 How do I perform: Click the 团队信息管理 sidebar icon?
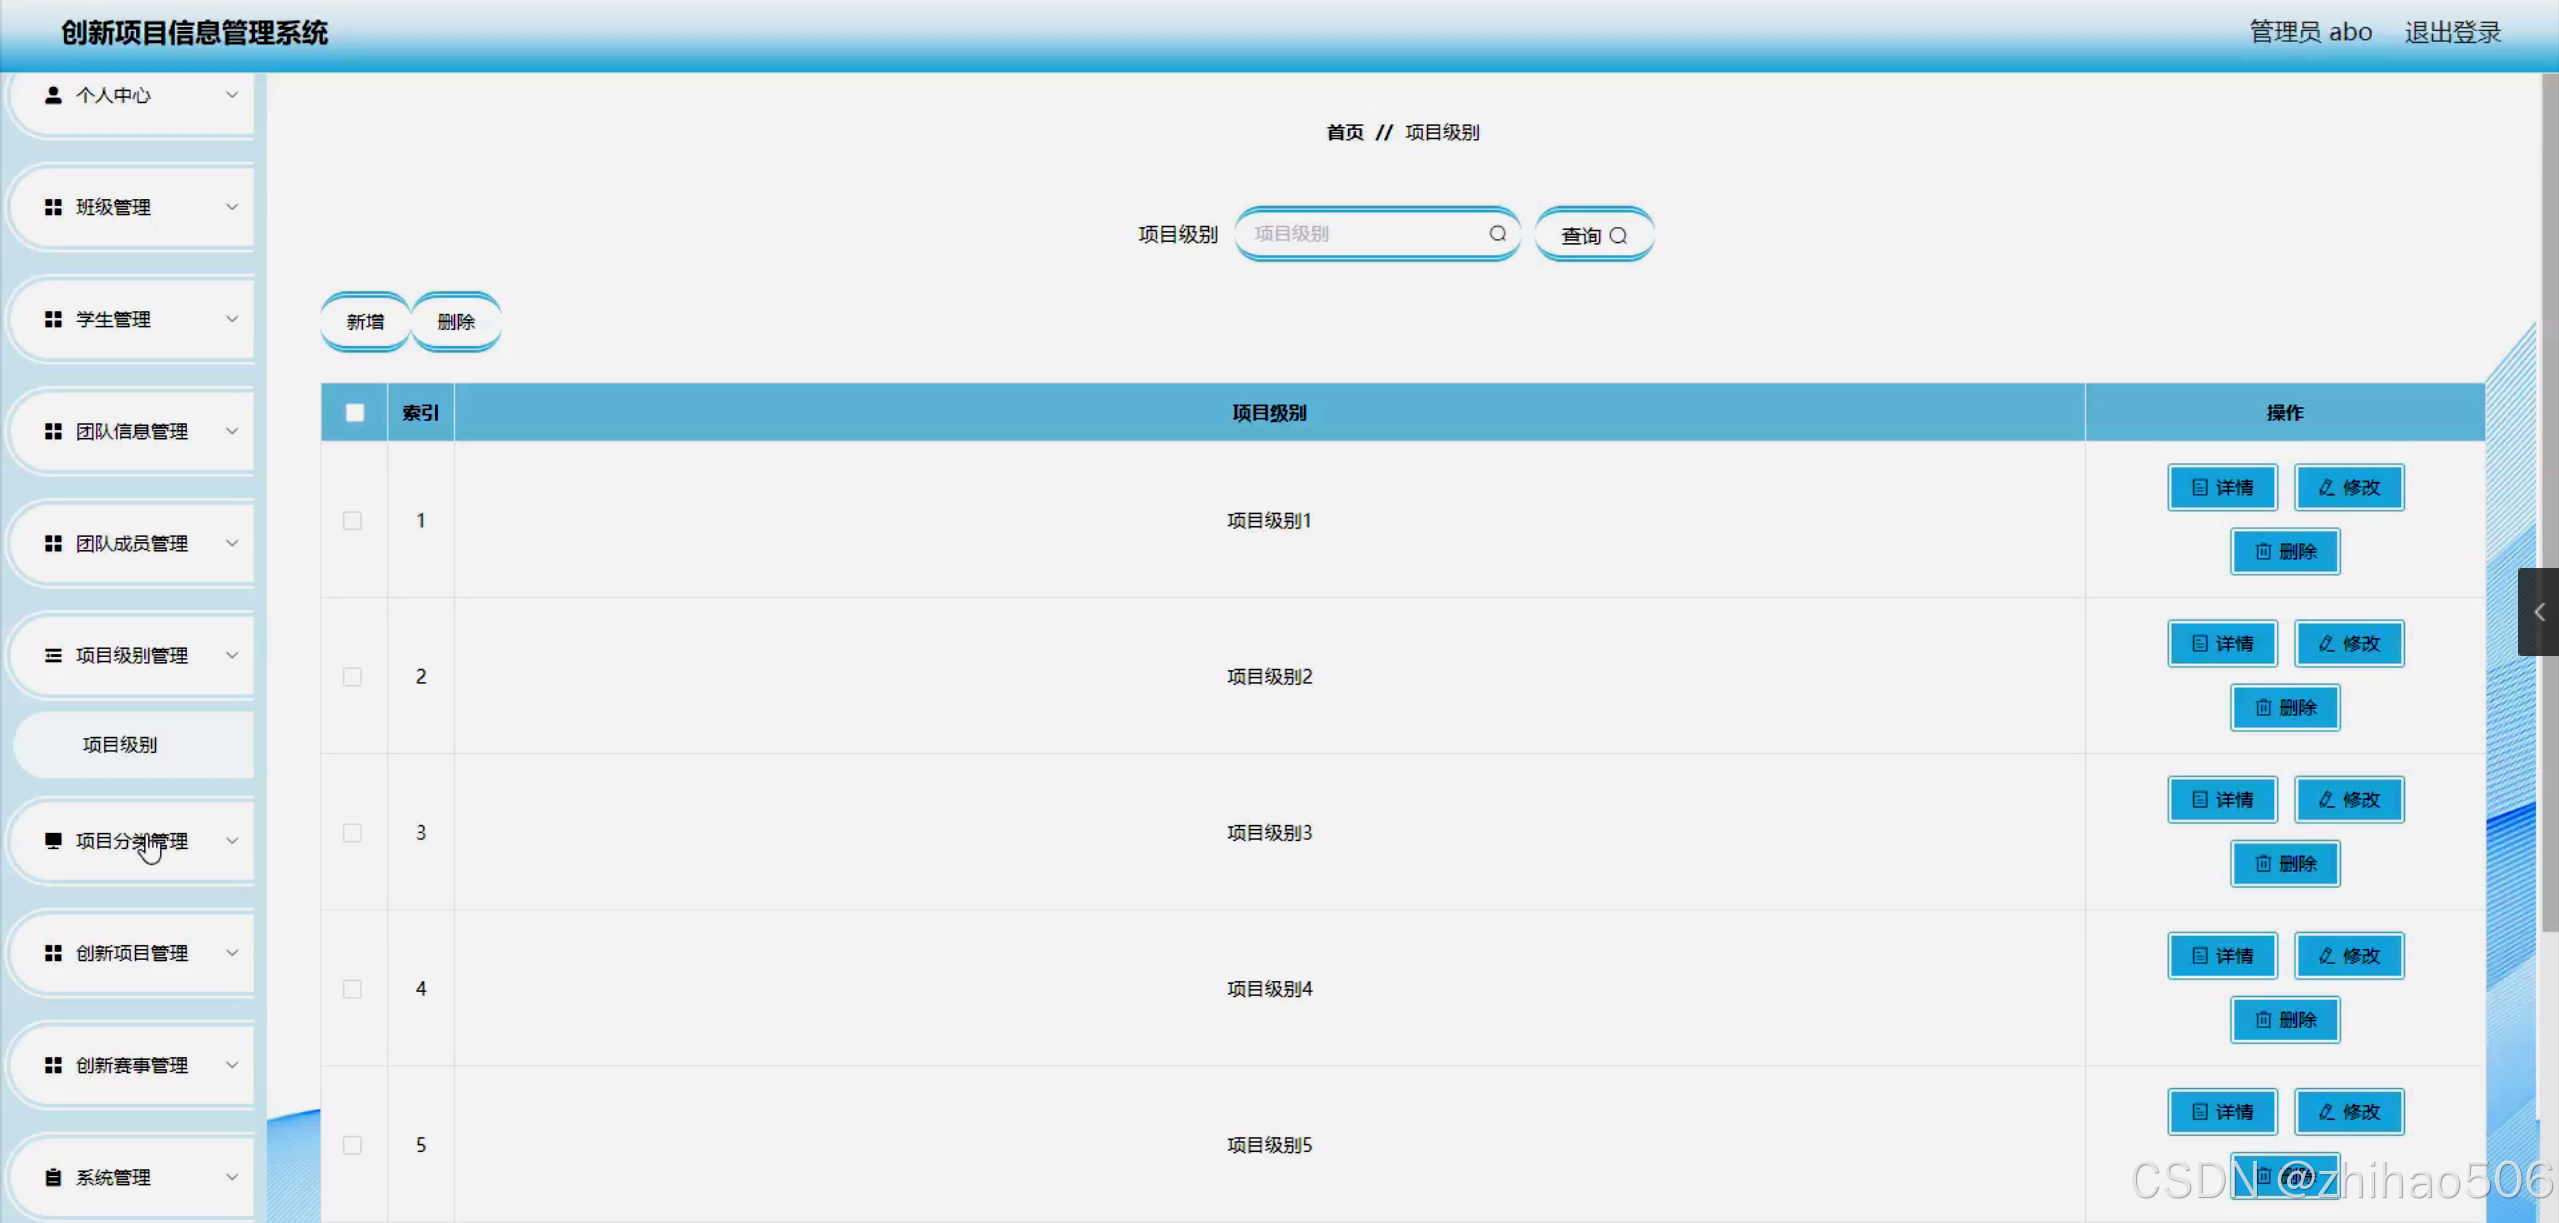click(x=52, y=431)
